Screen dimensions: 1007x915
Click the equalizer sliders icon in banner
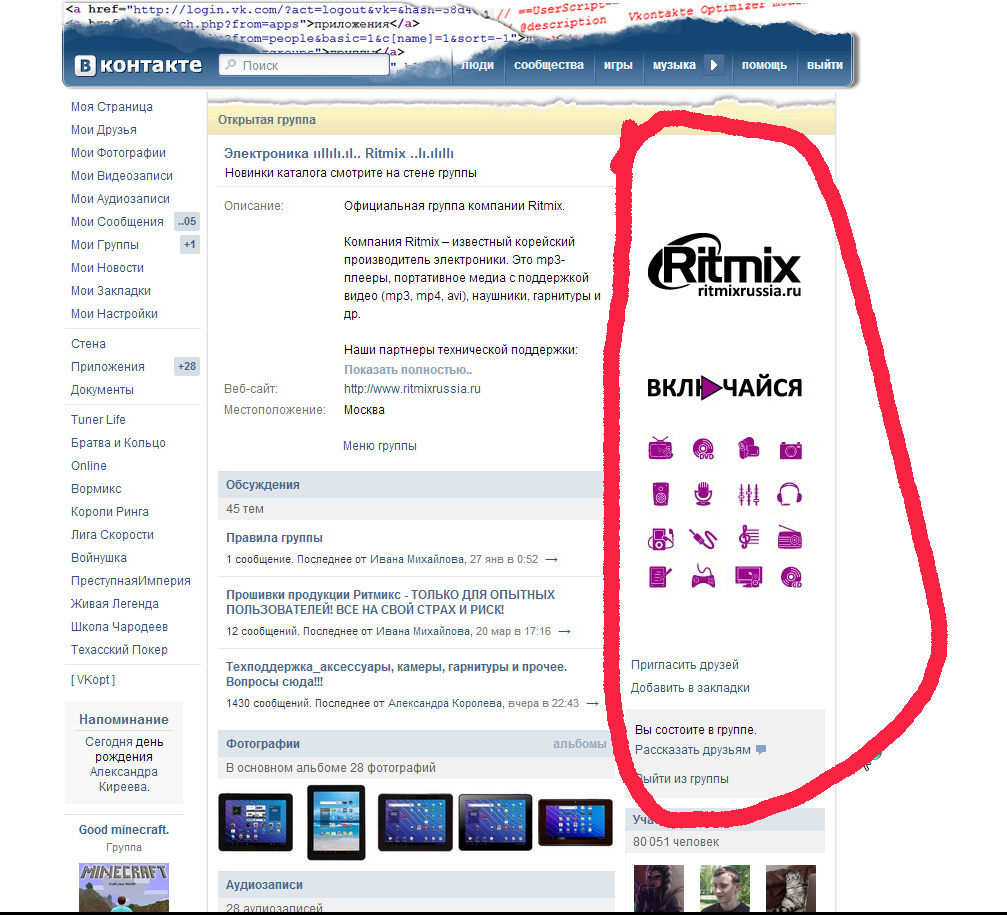point(748,494)
